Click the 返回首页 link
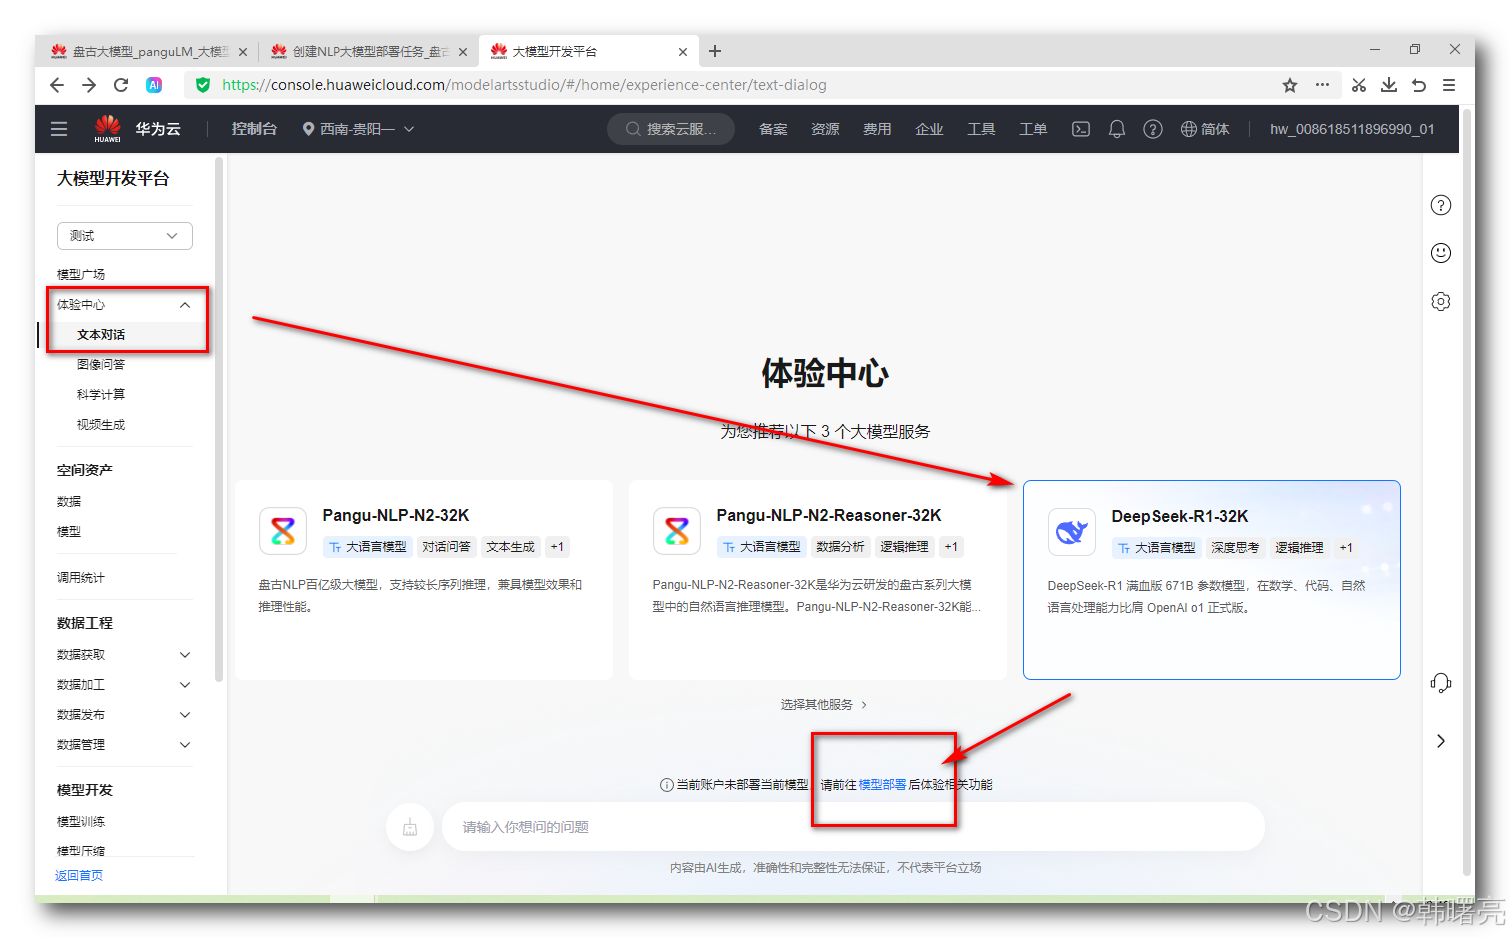The width and height of the screenshot is (1510, 938). (79, 876)
